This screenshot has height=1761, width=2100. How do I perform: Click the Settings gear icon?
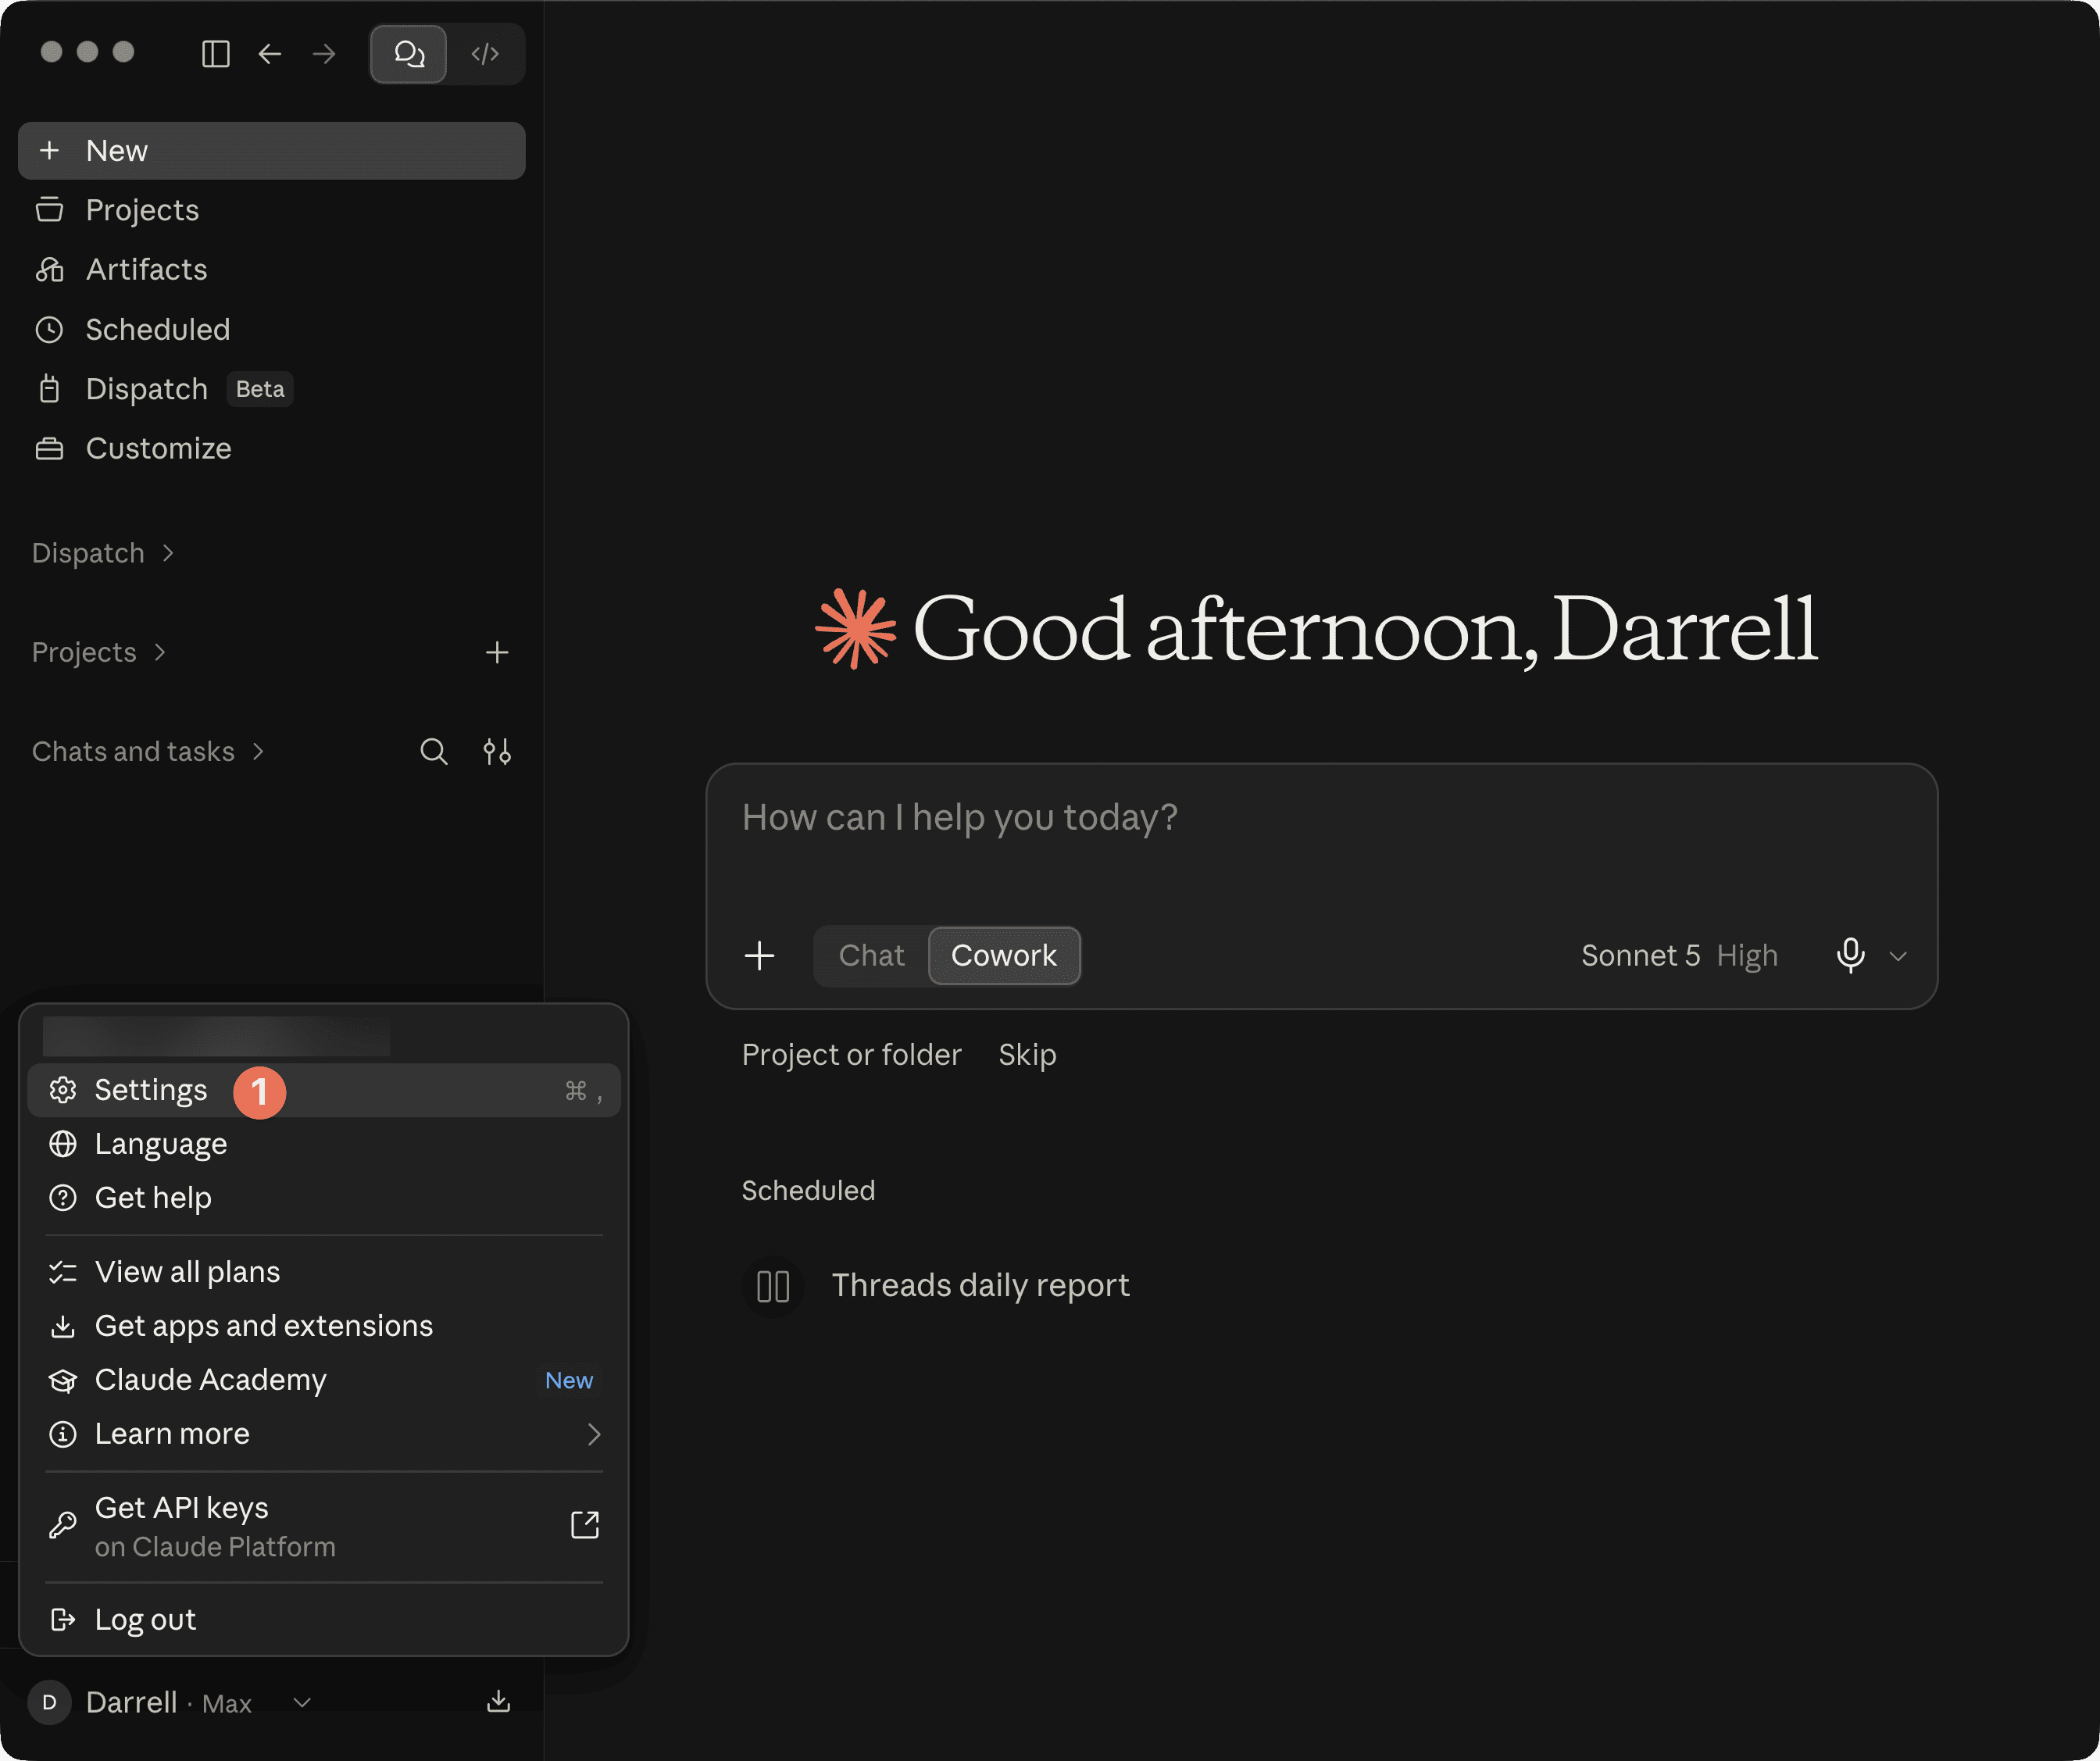point(63,1090)
